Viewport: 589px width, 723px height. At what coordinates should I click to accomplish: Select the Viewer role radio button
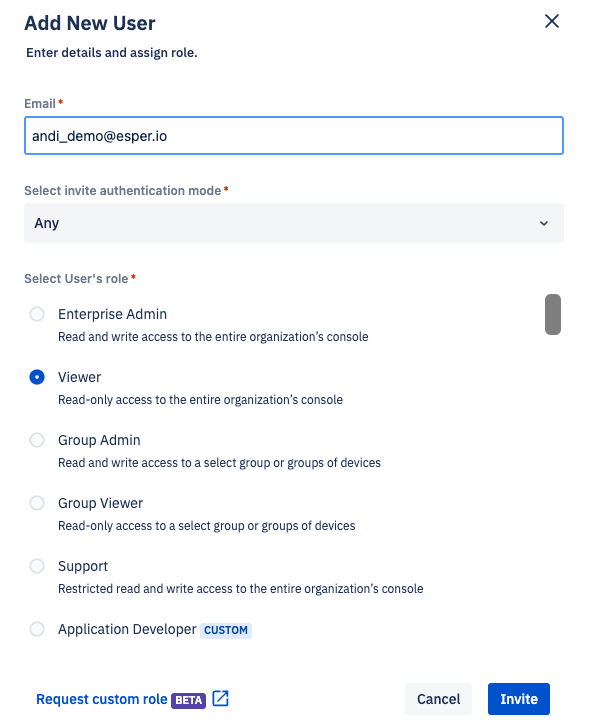tap(37, 377)
